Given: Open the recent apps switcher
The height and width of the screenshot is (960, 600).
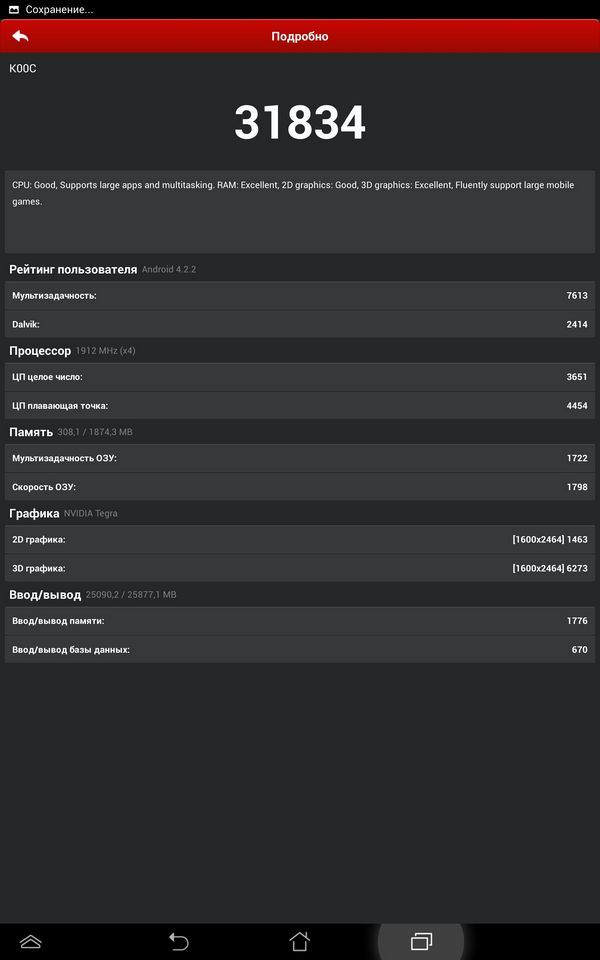Looking at the screenshot, I should pos(421,941).
